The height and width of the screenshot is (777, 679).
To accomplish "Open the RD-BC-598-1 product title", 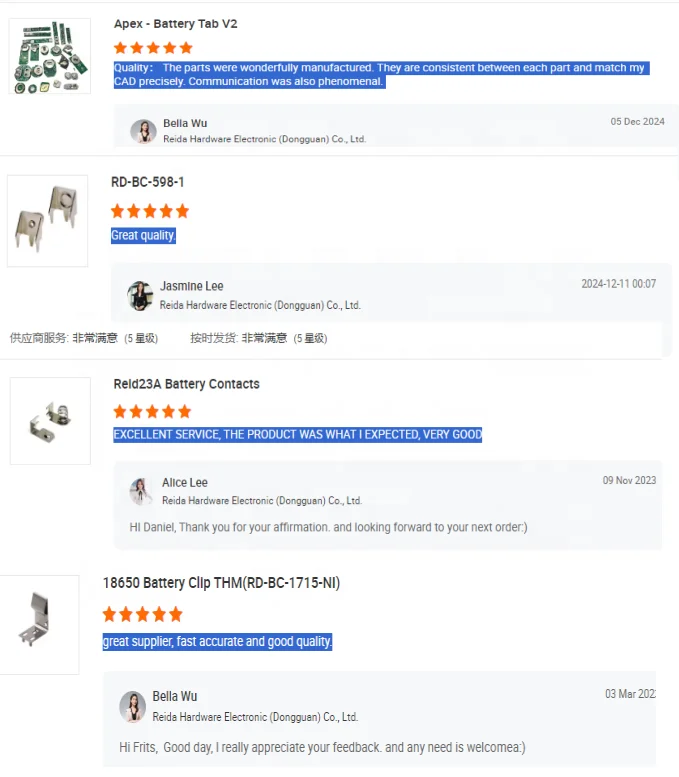I will (148, 182).
